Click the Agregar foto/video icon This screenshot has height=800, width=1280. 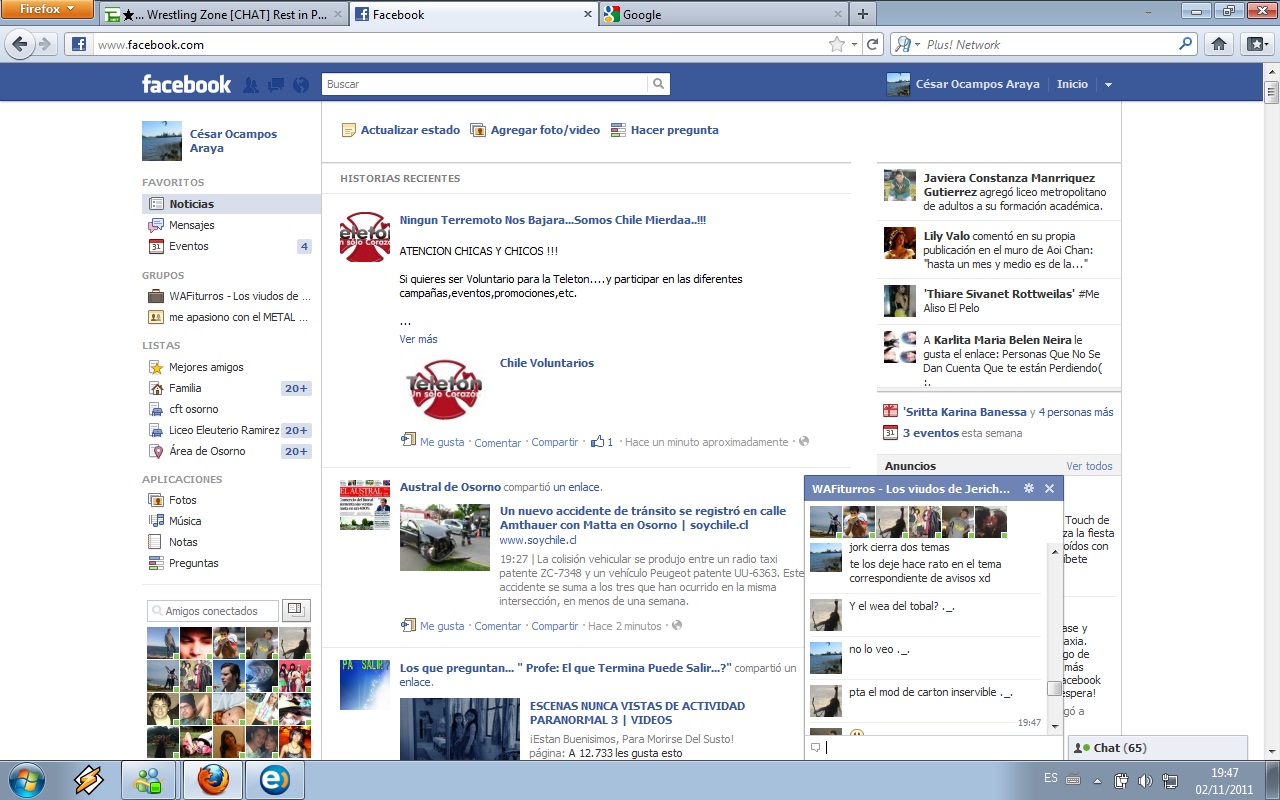[478, 130]
